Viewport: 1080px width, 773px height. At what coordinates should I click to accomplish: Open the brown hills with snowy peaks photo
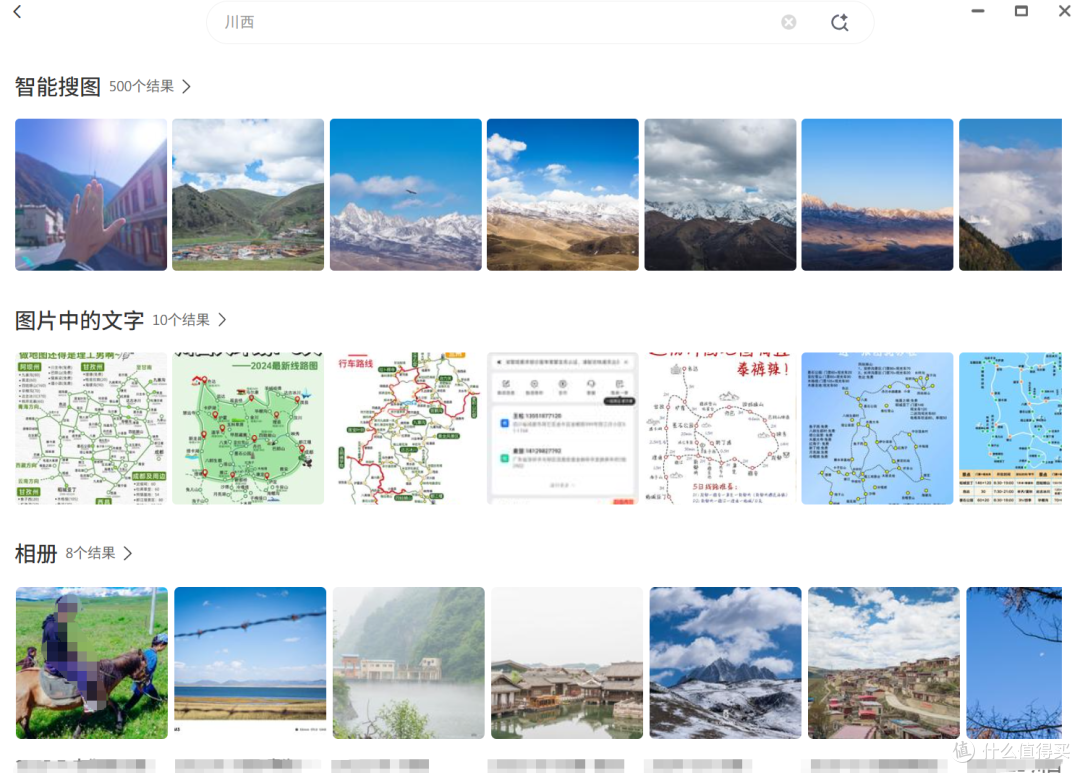563,194
